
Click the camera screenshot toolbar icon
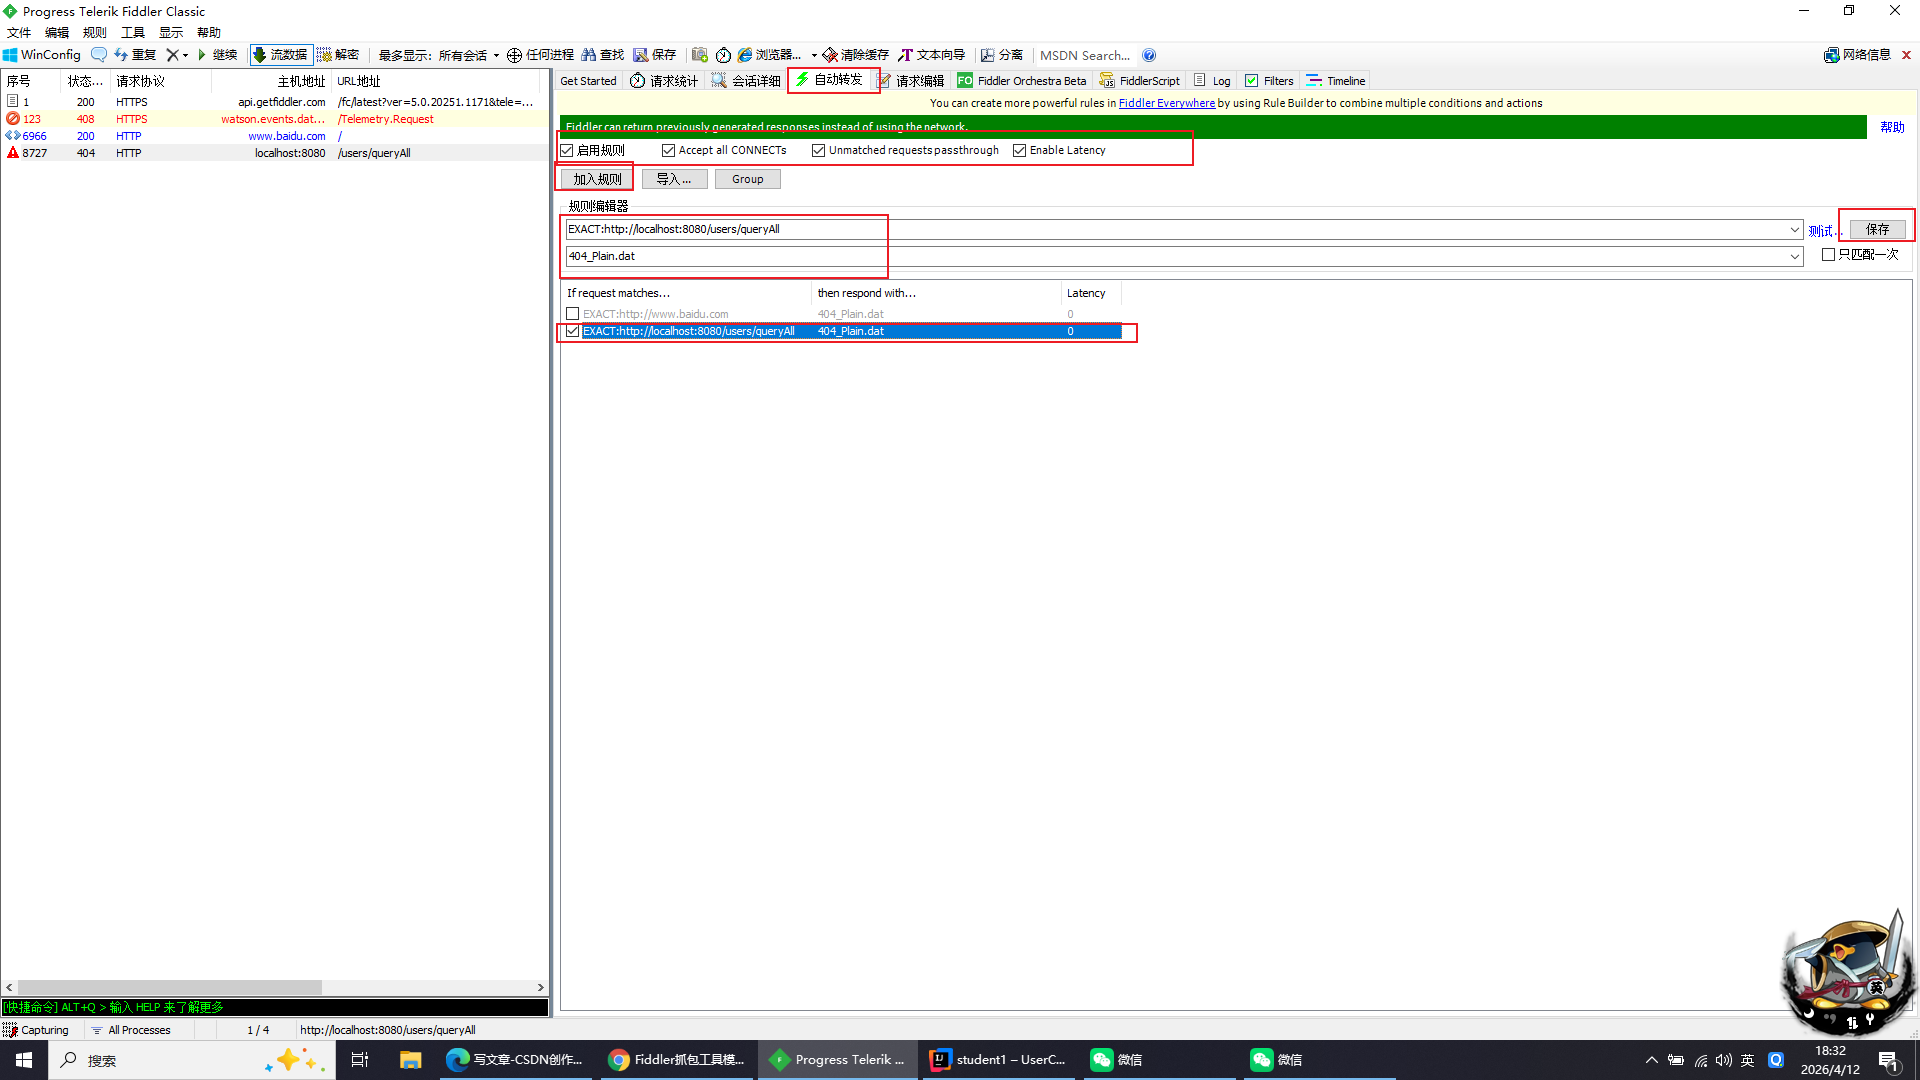point(700,55)
